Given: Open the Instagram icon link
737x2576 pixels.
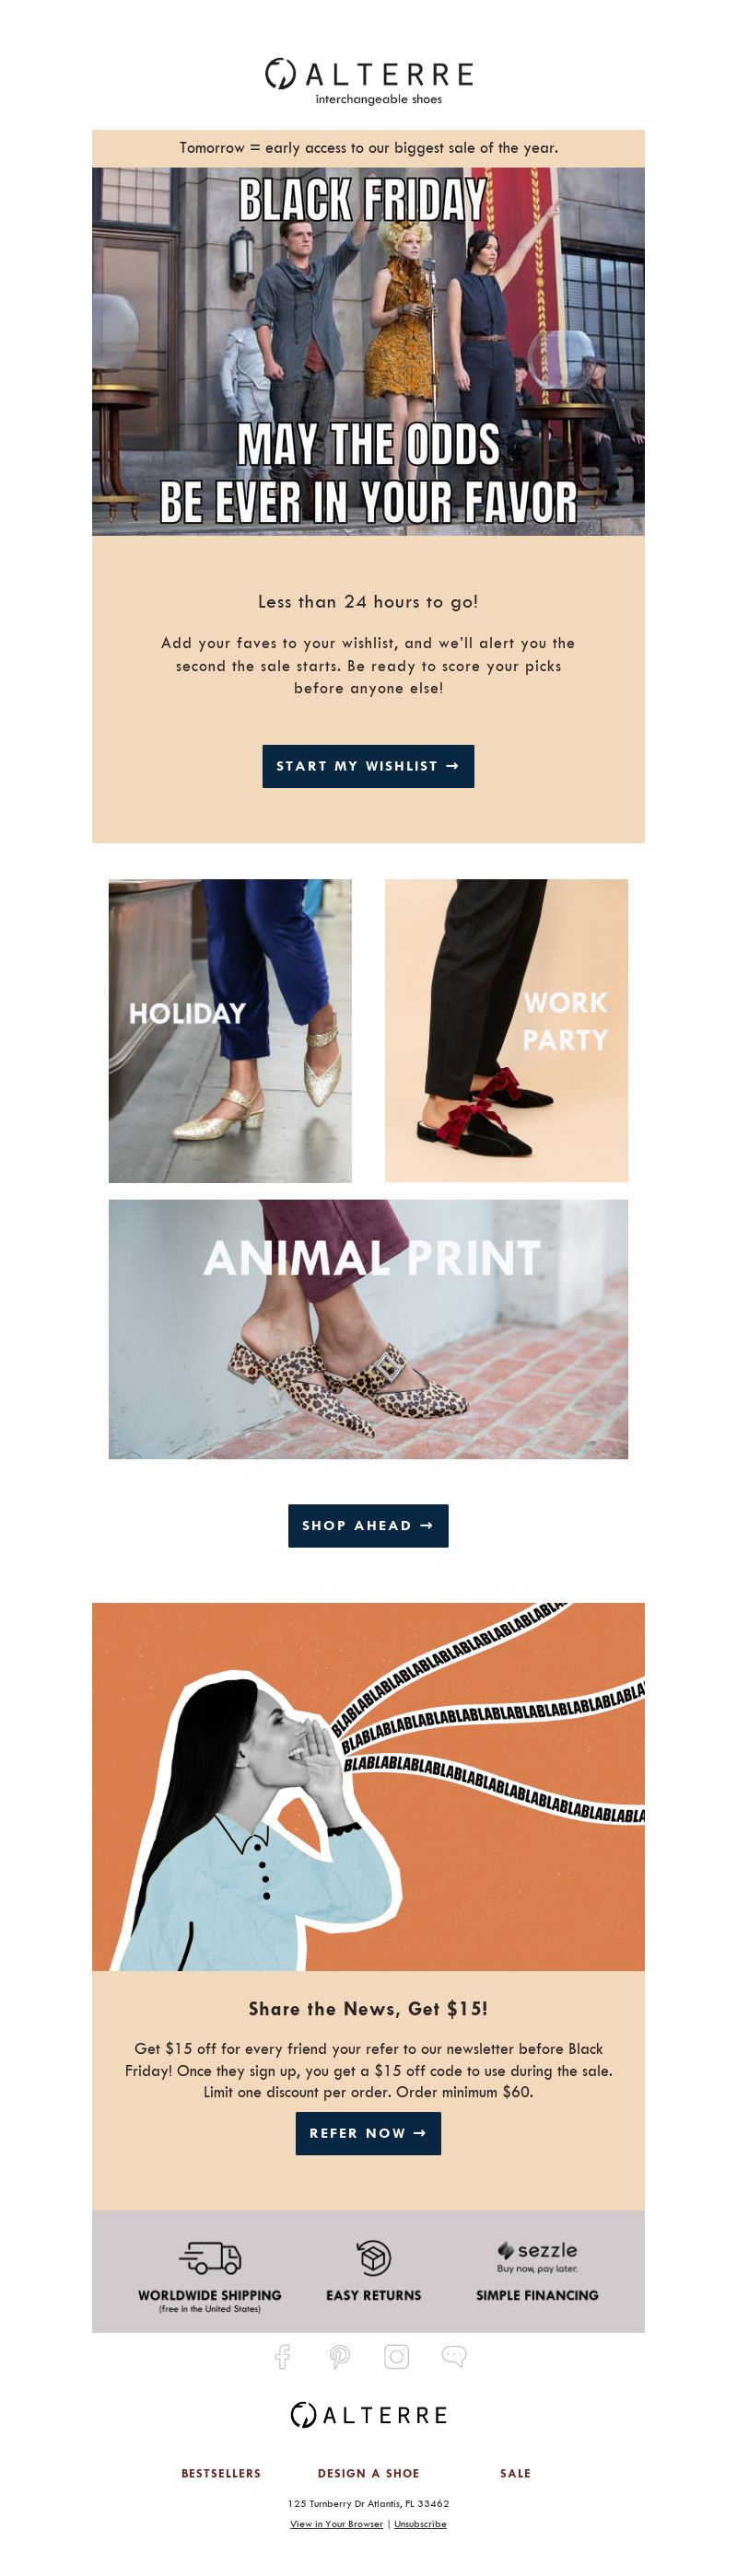Looking at the screenshot, I should 397,2357.
